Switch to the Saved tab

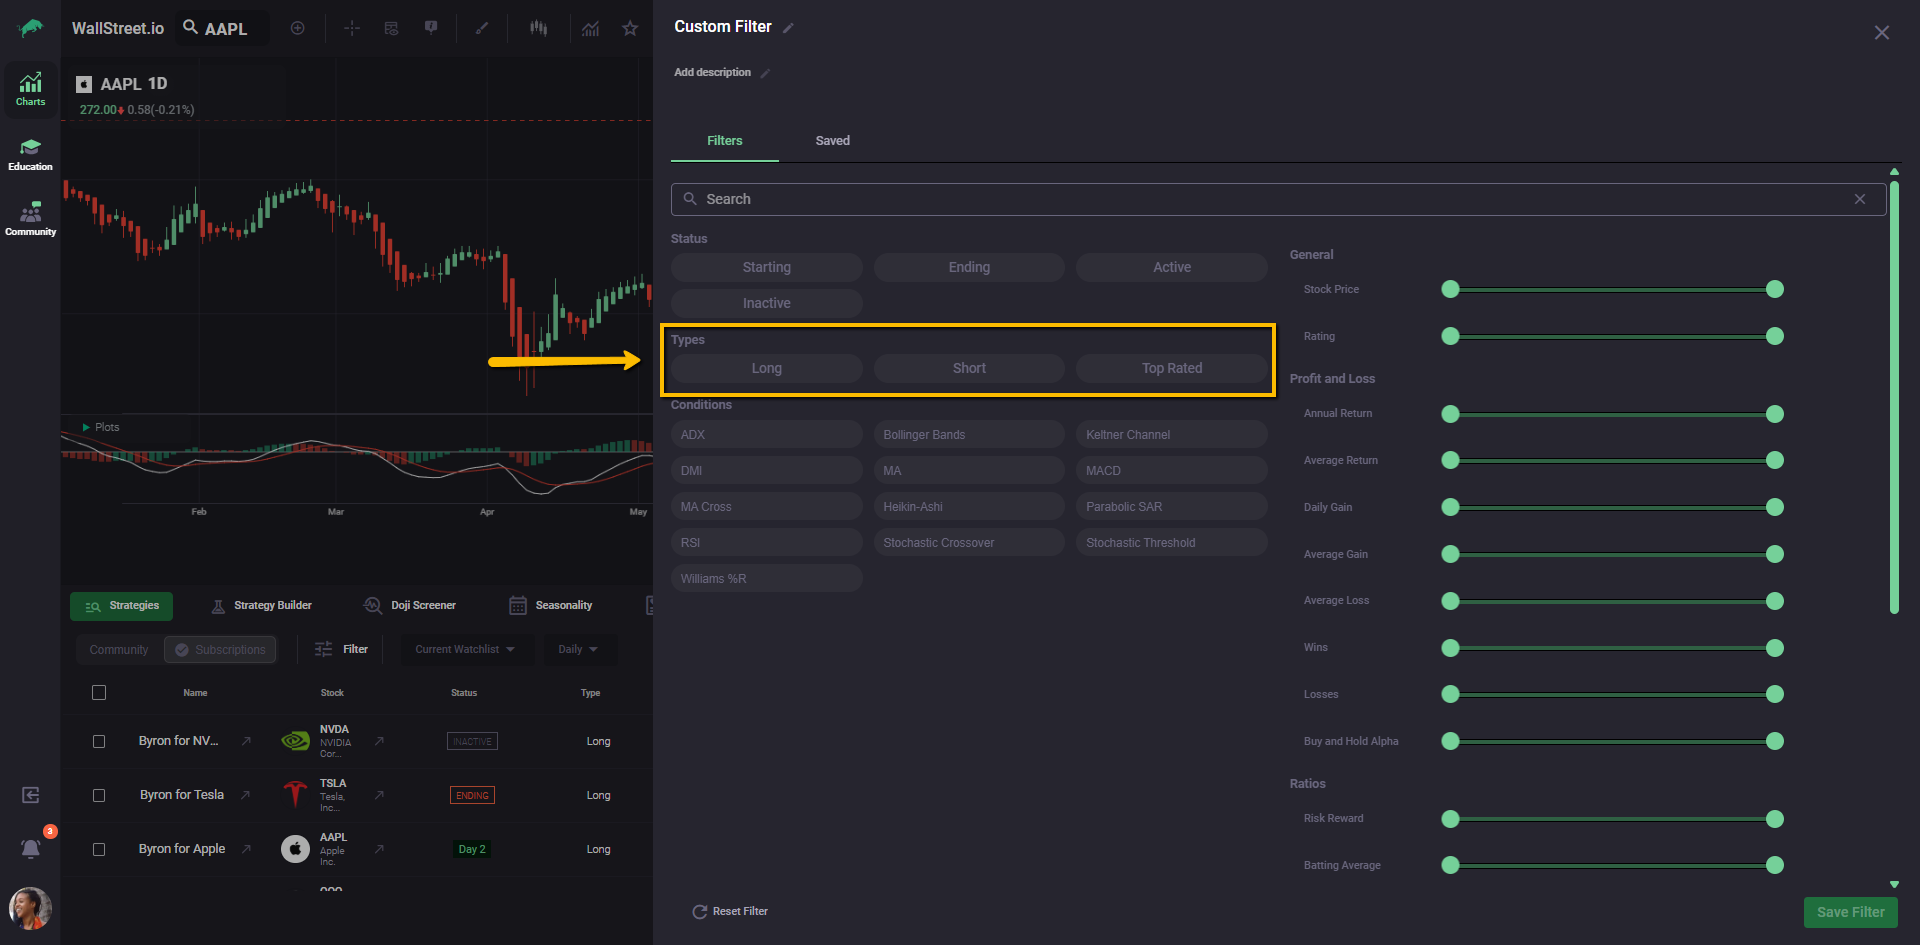[832, 141]
